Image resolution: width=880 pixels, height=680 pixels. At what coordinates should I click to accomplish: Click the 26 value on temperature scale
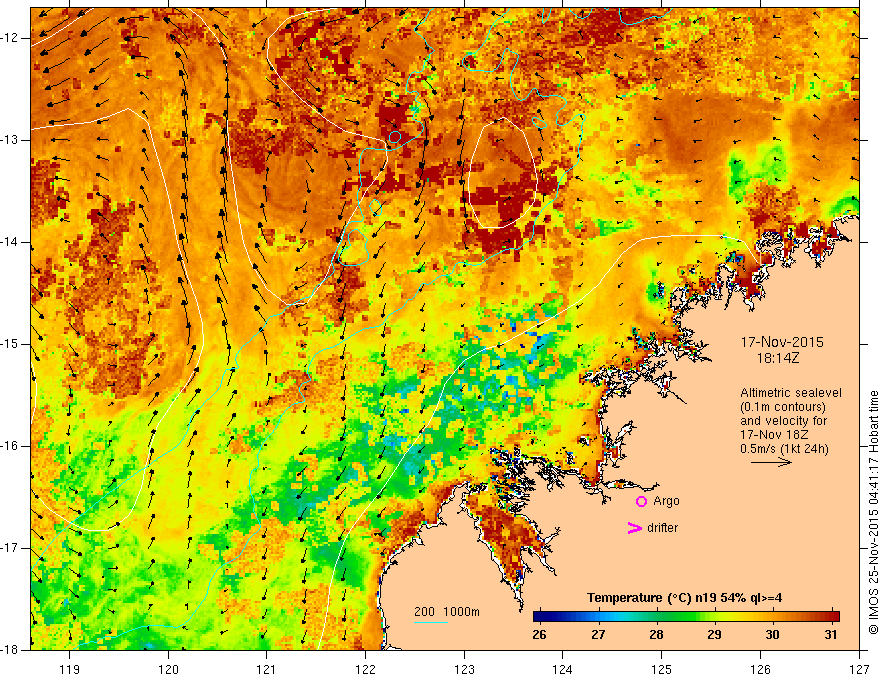click(x=539, y=635)
